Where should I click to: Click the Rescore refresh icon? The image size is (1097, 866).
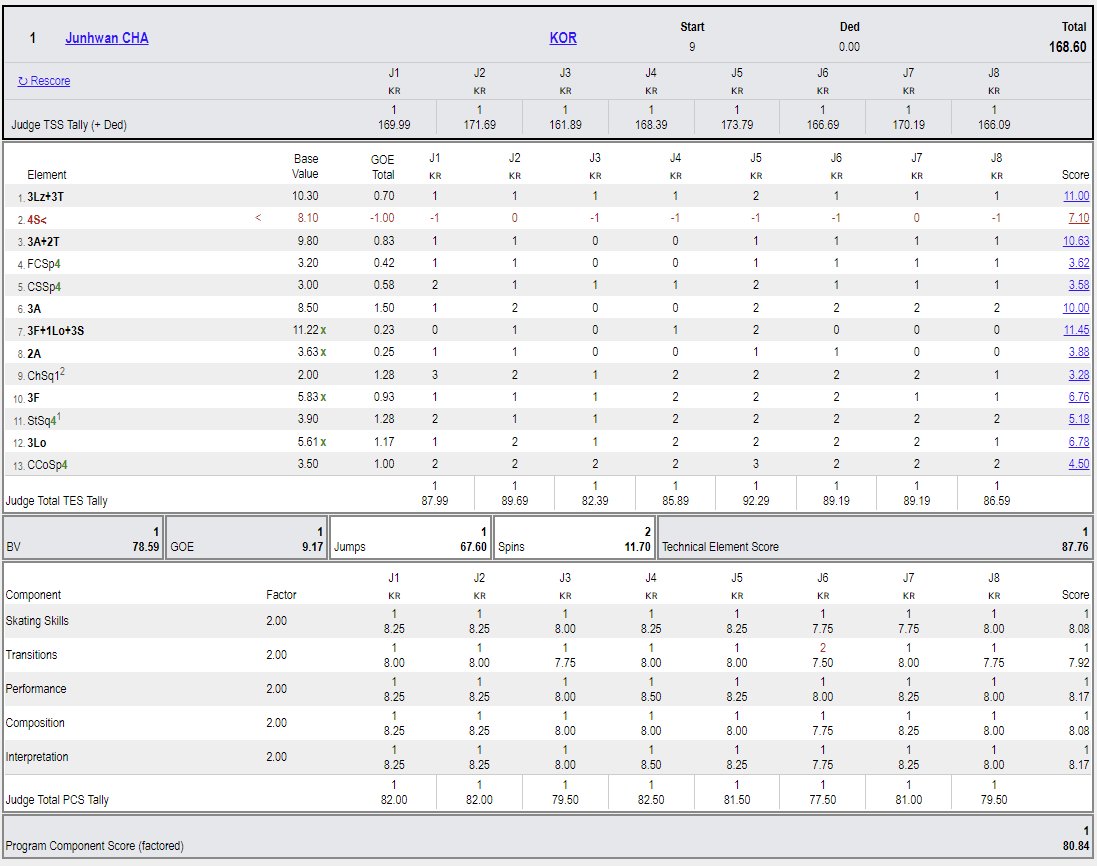[23, 81]
